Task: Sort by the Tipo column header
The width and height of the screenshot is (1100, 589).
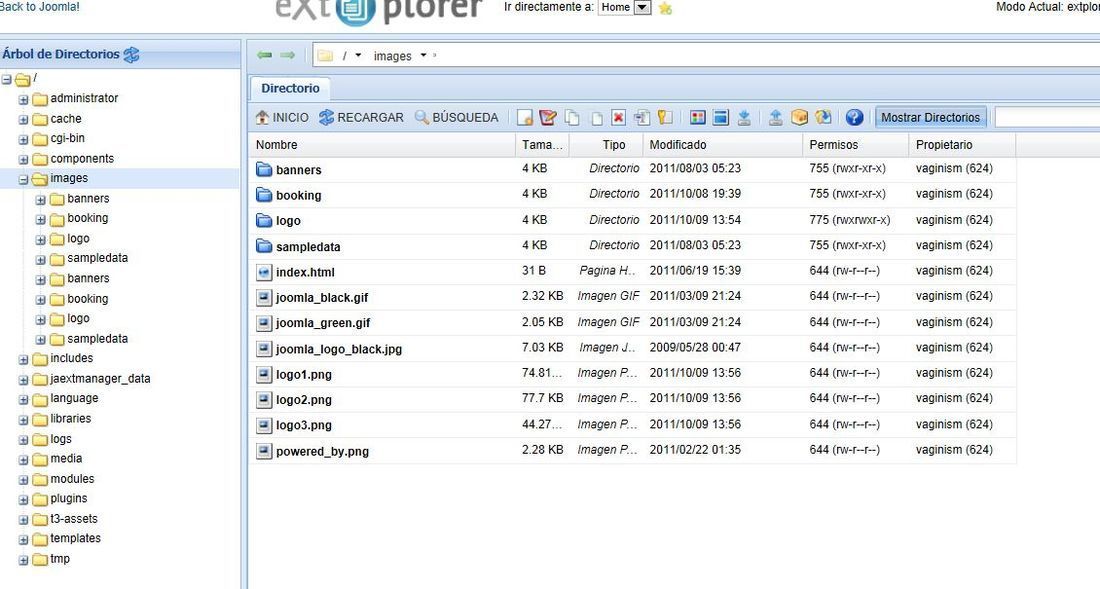Action: tap(607, 144)
